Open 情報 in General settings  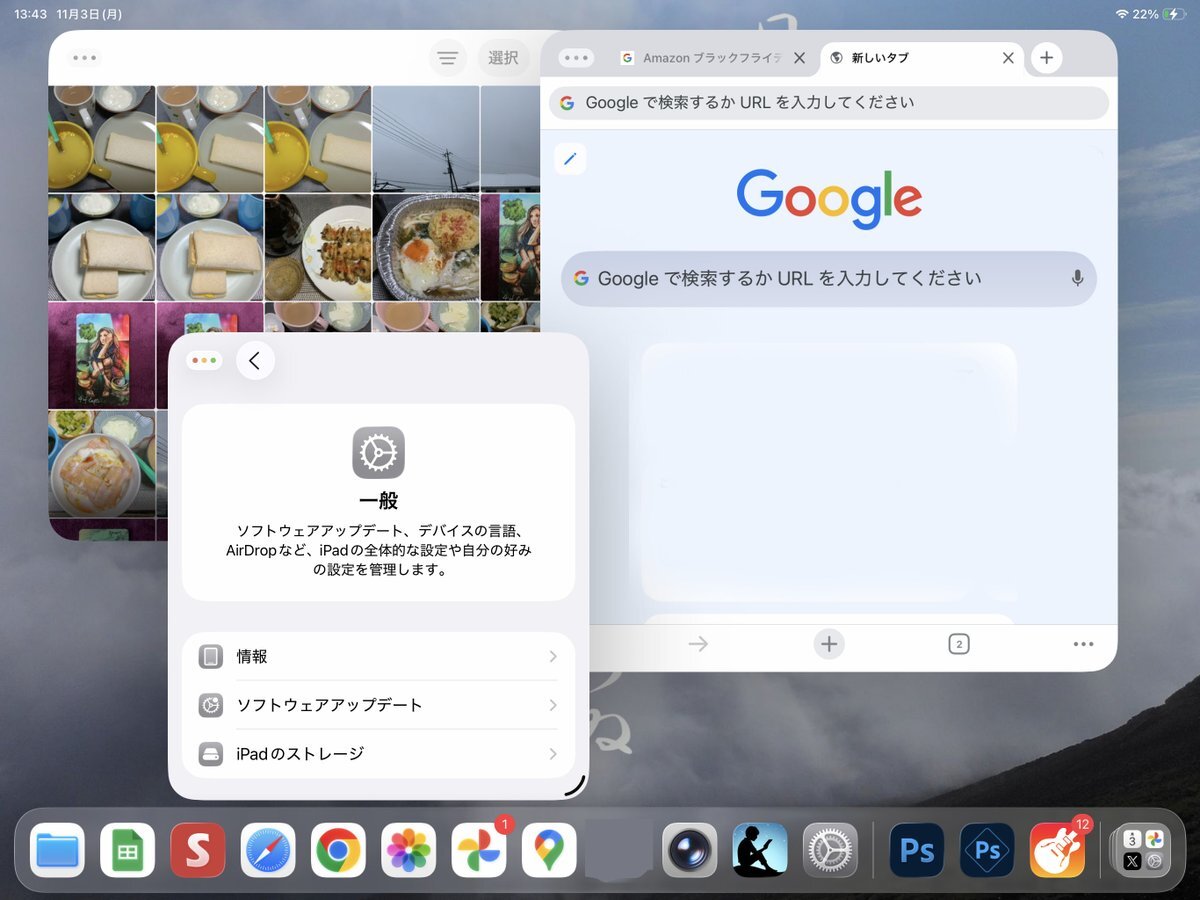[x=378, y=657]
